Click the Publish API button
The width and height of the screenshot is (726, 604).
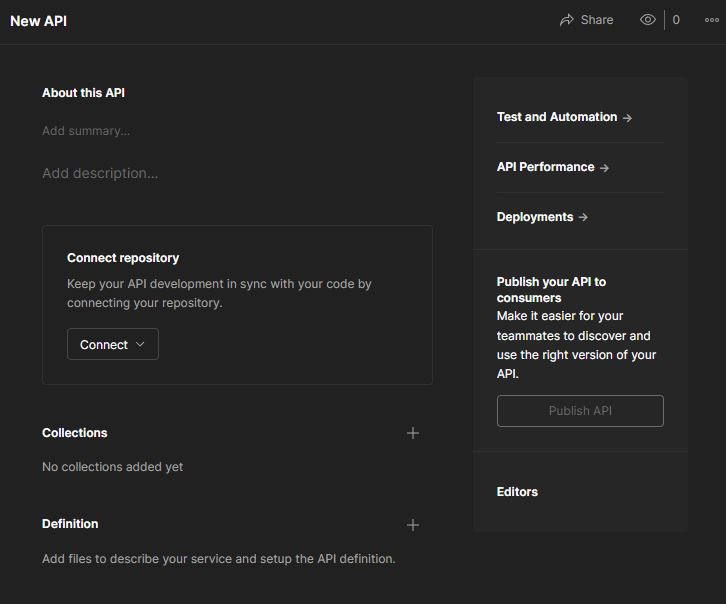tap(580, 411)
